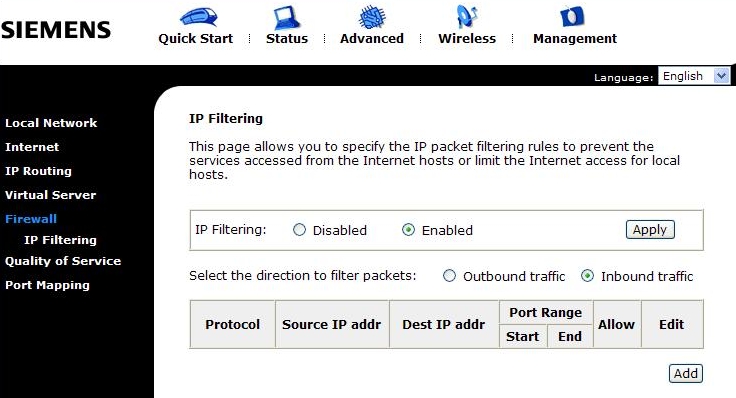Select the Disabled IP Filtering option
736x398 pixels.
click(x=299, y=230)
